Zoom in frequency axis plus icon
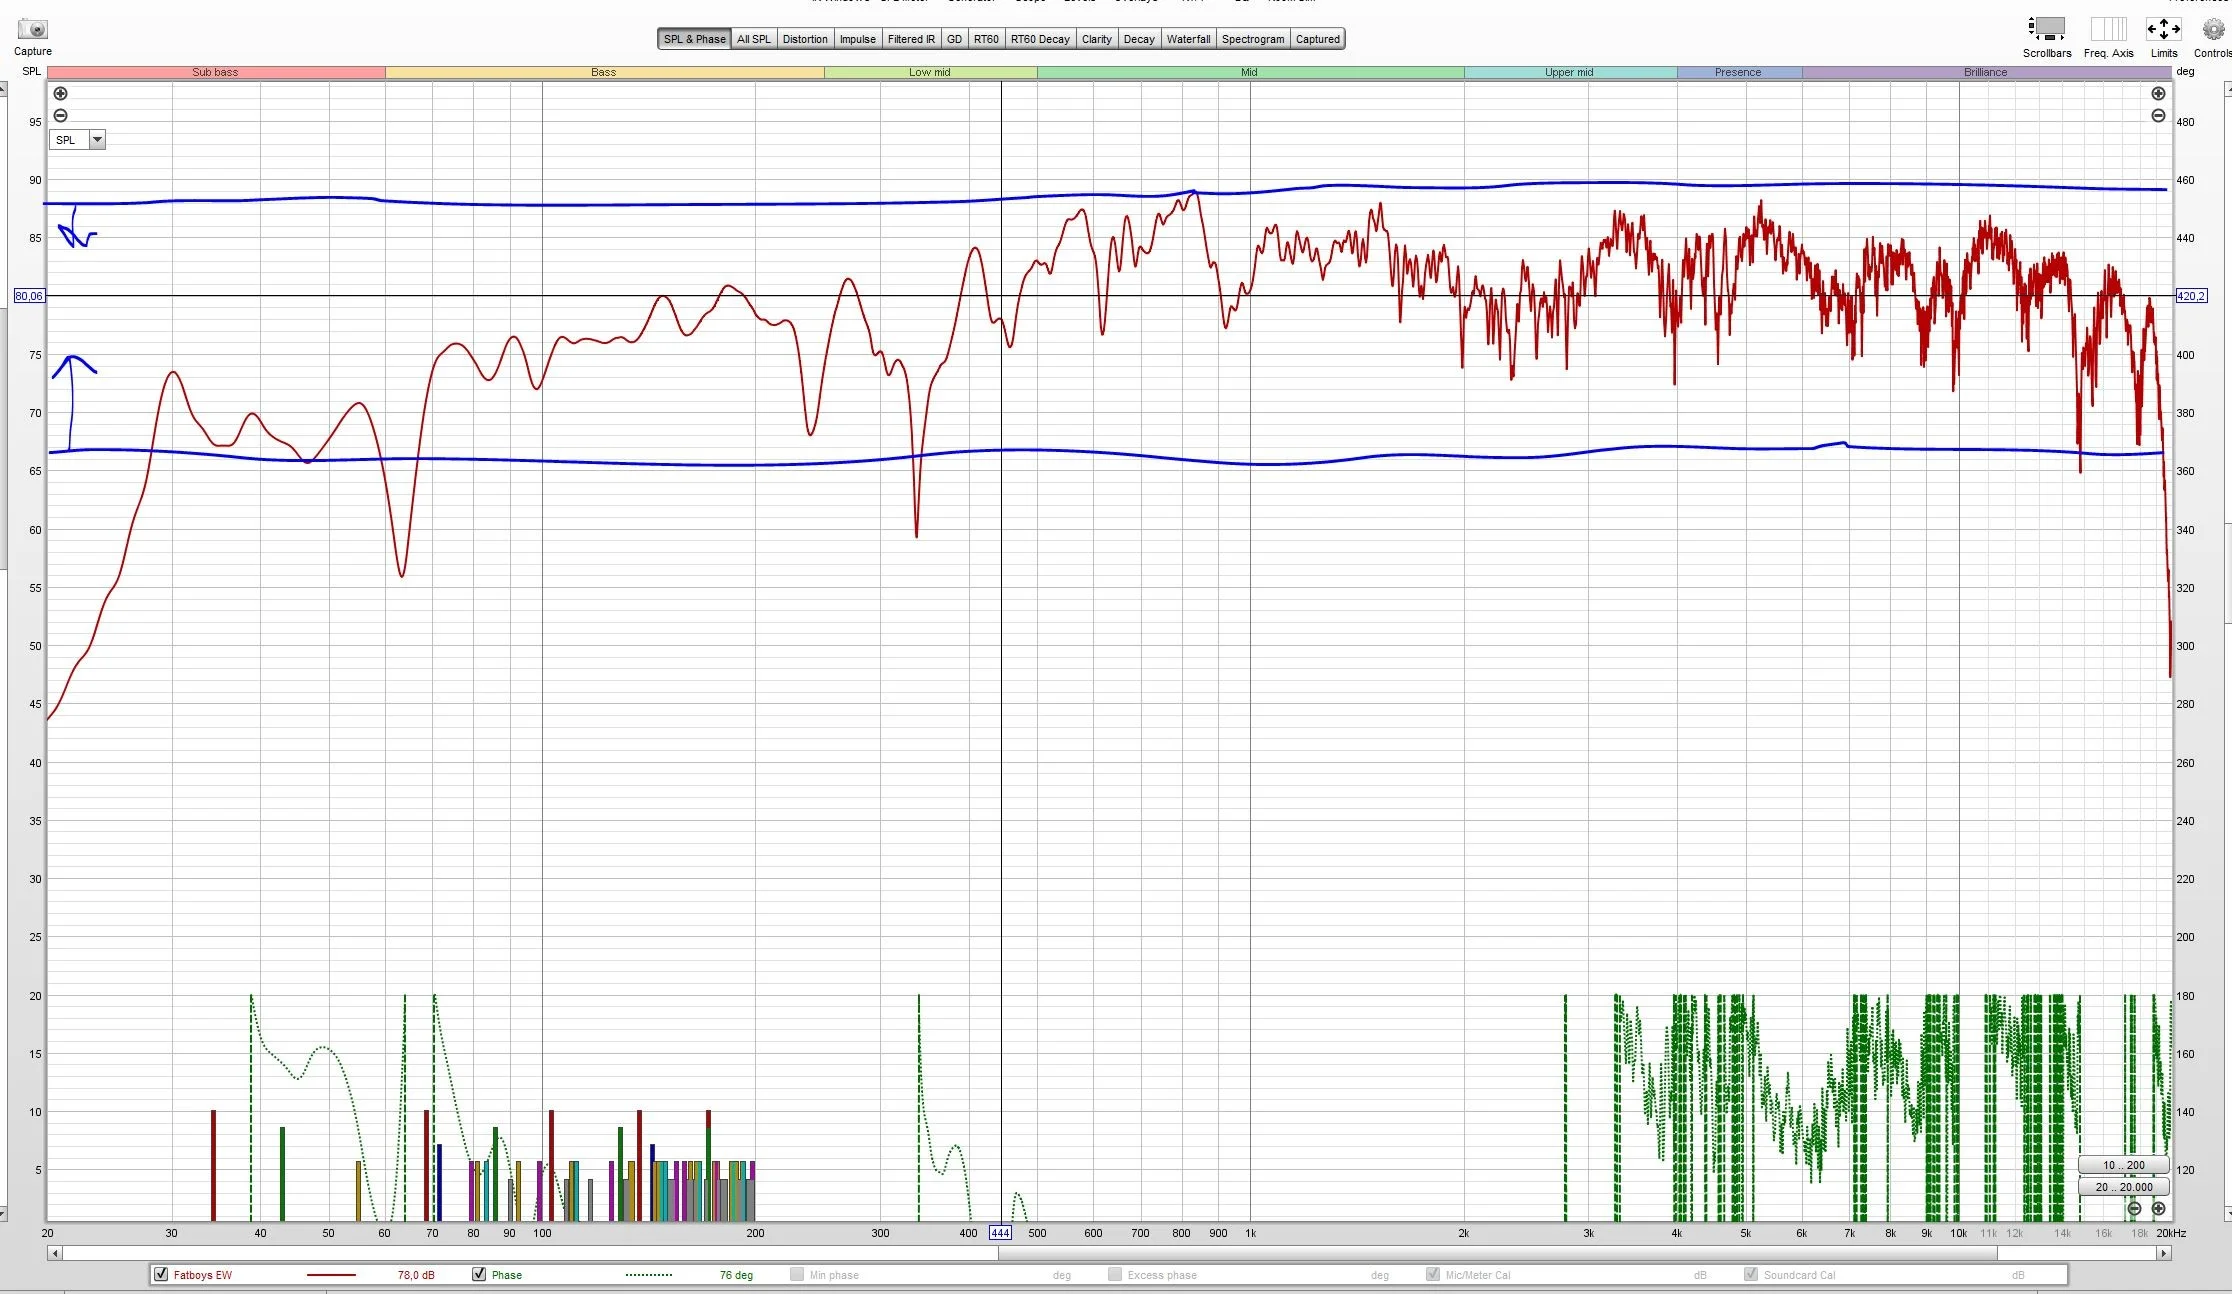 [2158, 1209]
